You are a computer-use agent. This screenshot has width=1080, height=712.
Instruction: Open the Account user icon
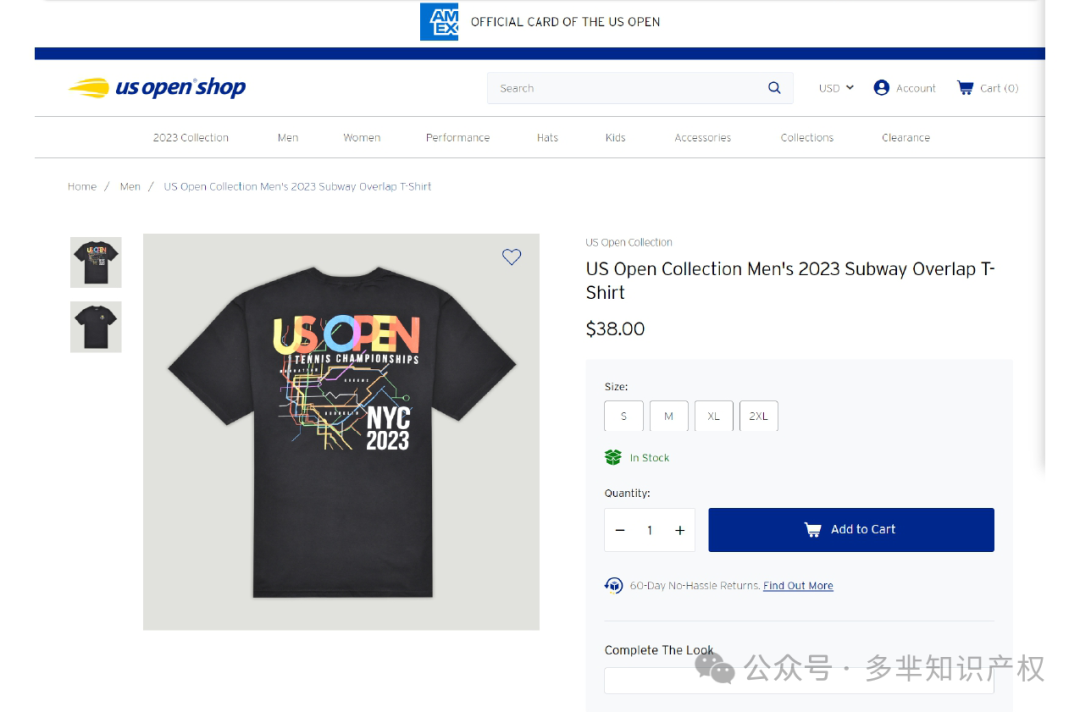[x=881, y=88]
